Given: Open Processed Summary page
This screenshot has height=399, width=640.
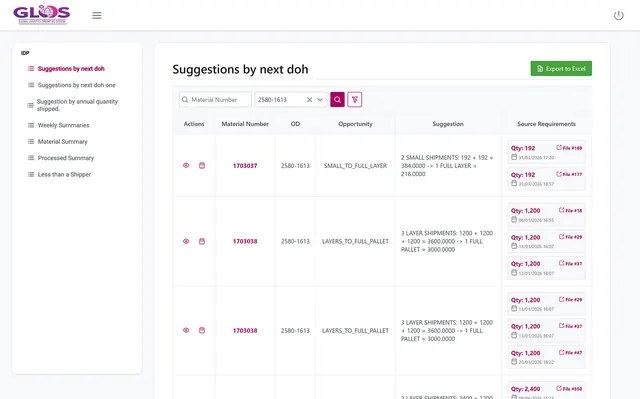Looking at the screenshot, I should 66,158.
